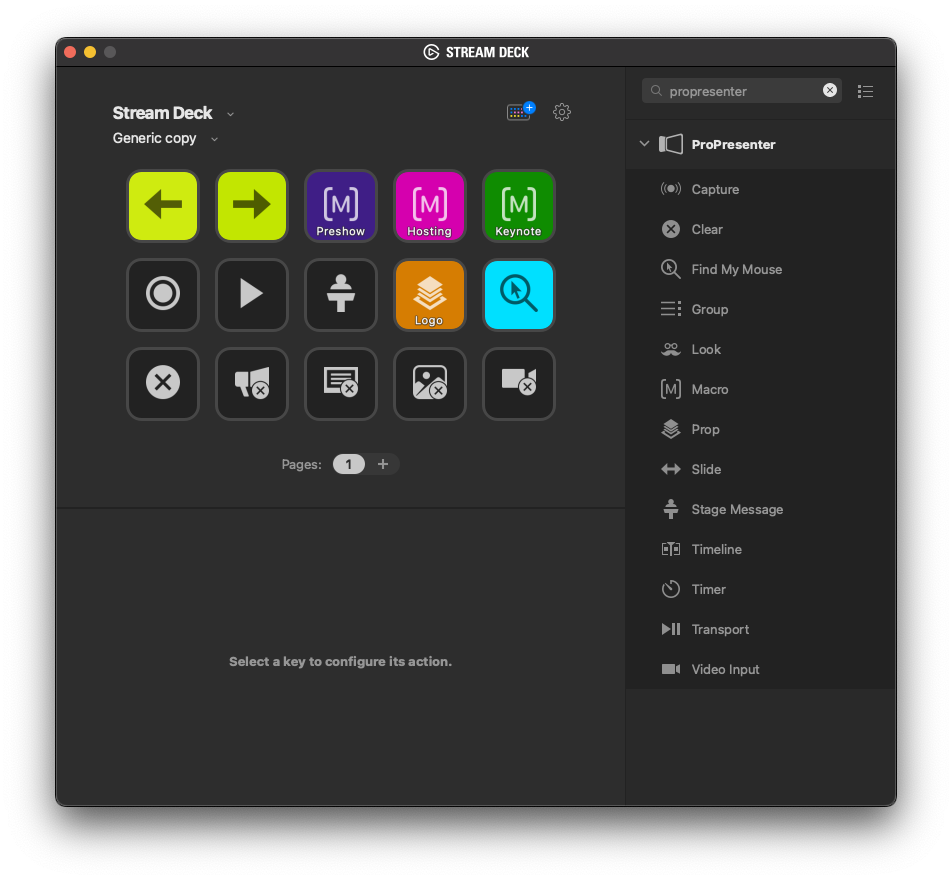Choose the Slide action
Screen dimensions: 952x880
(x=761, y=469)
